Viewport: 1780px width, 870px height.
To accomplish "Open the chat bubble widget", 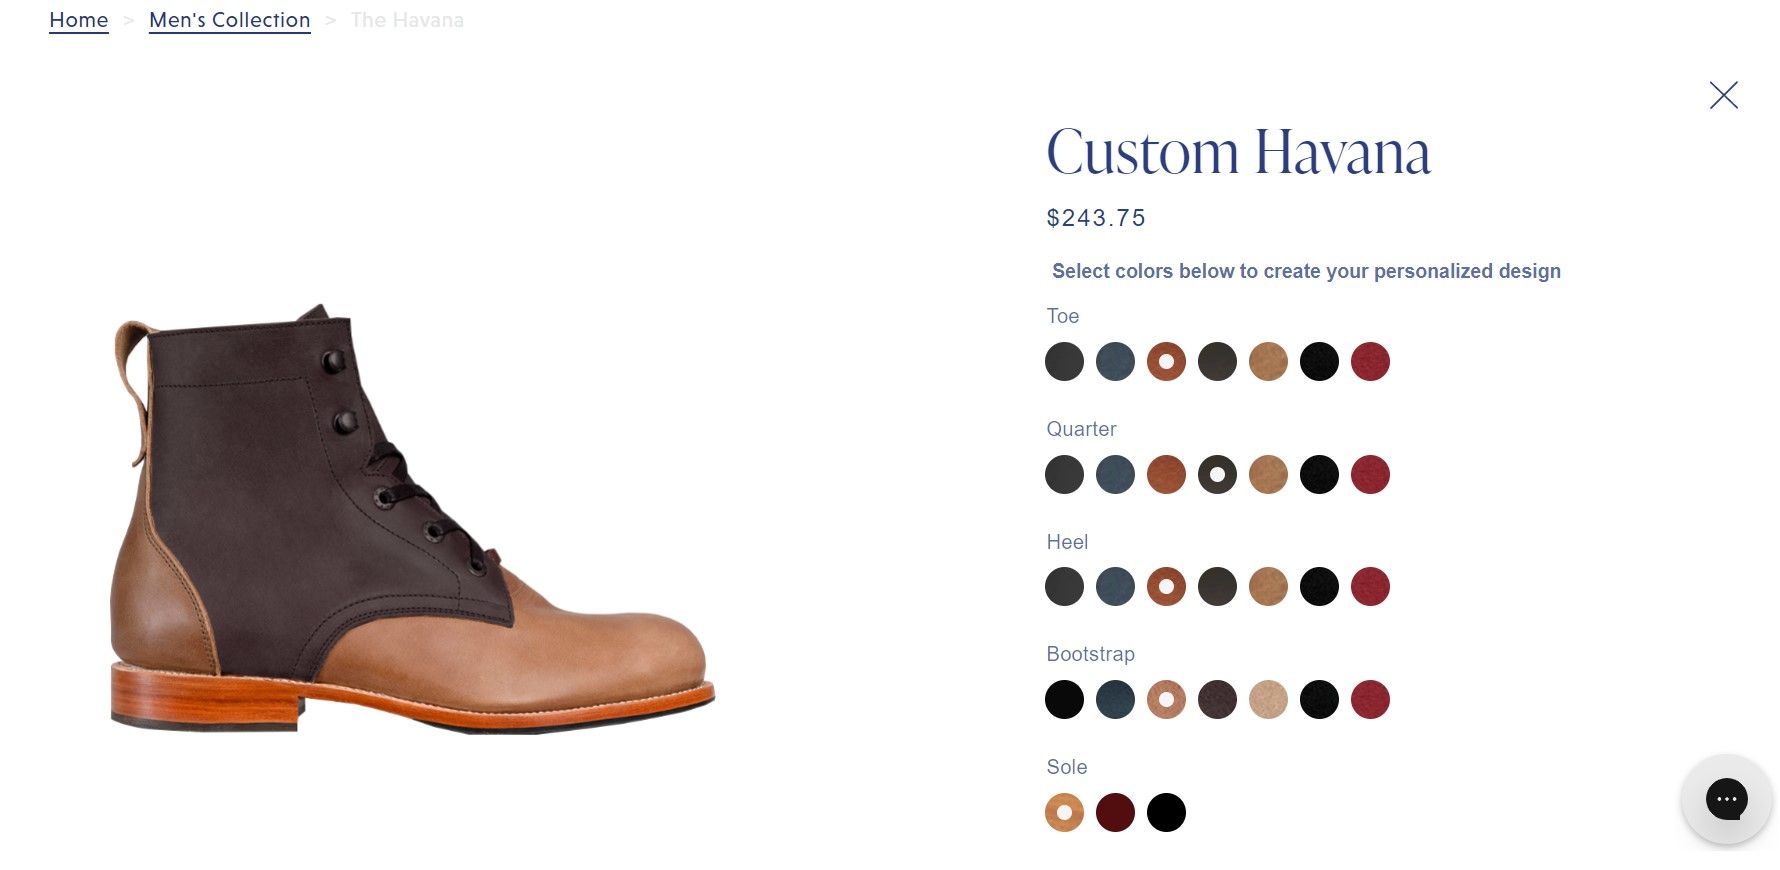I will coord(1726,799).
